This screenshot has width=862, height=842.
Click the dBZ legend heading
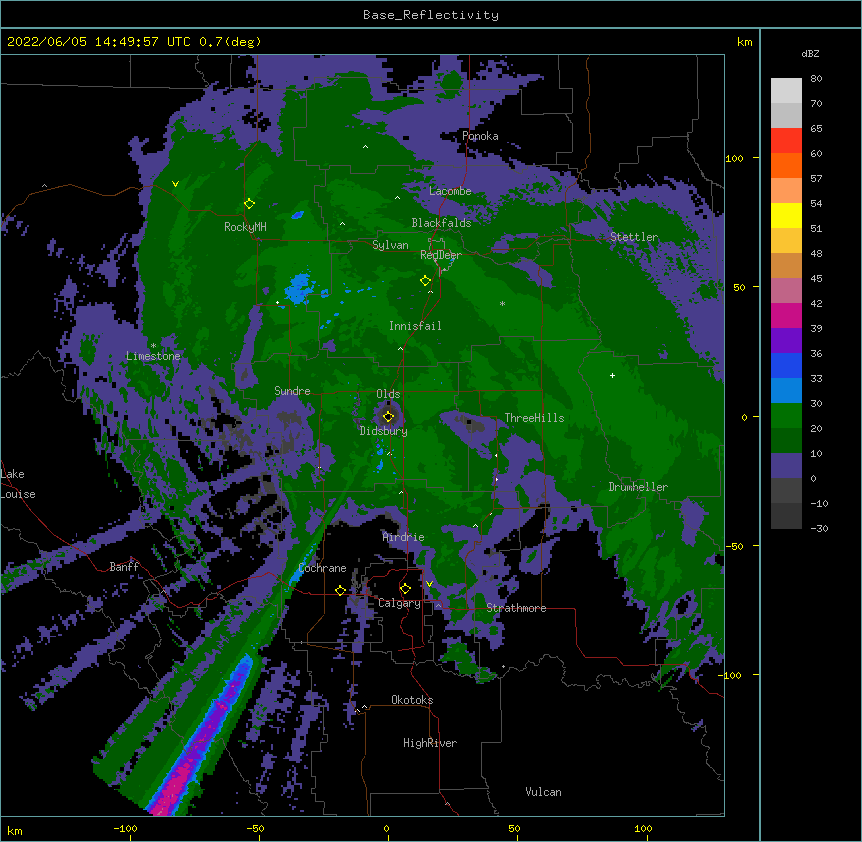click(810, 54)
